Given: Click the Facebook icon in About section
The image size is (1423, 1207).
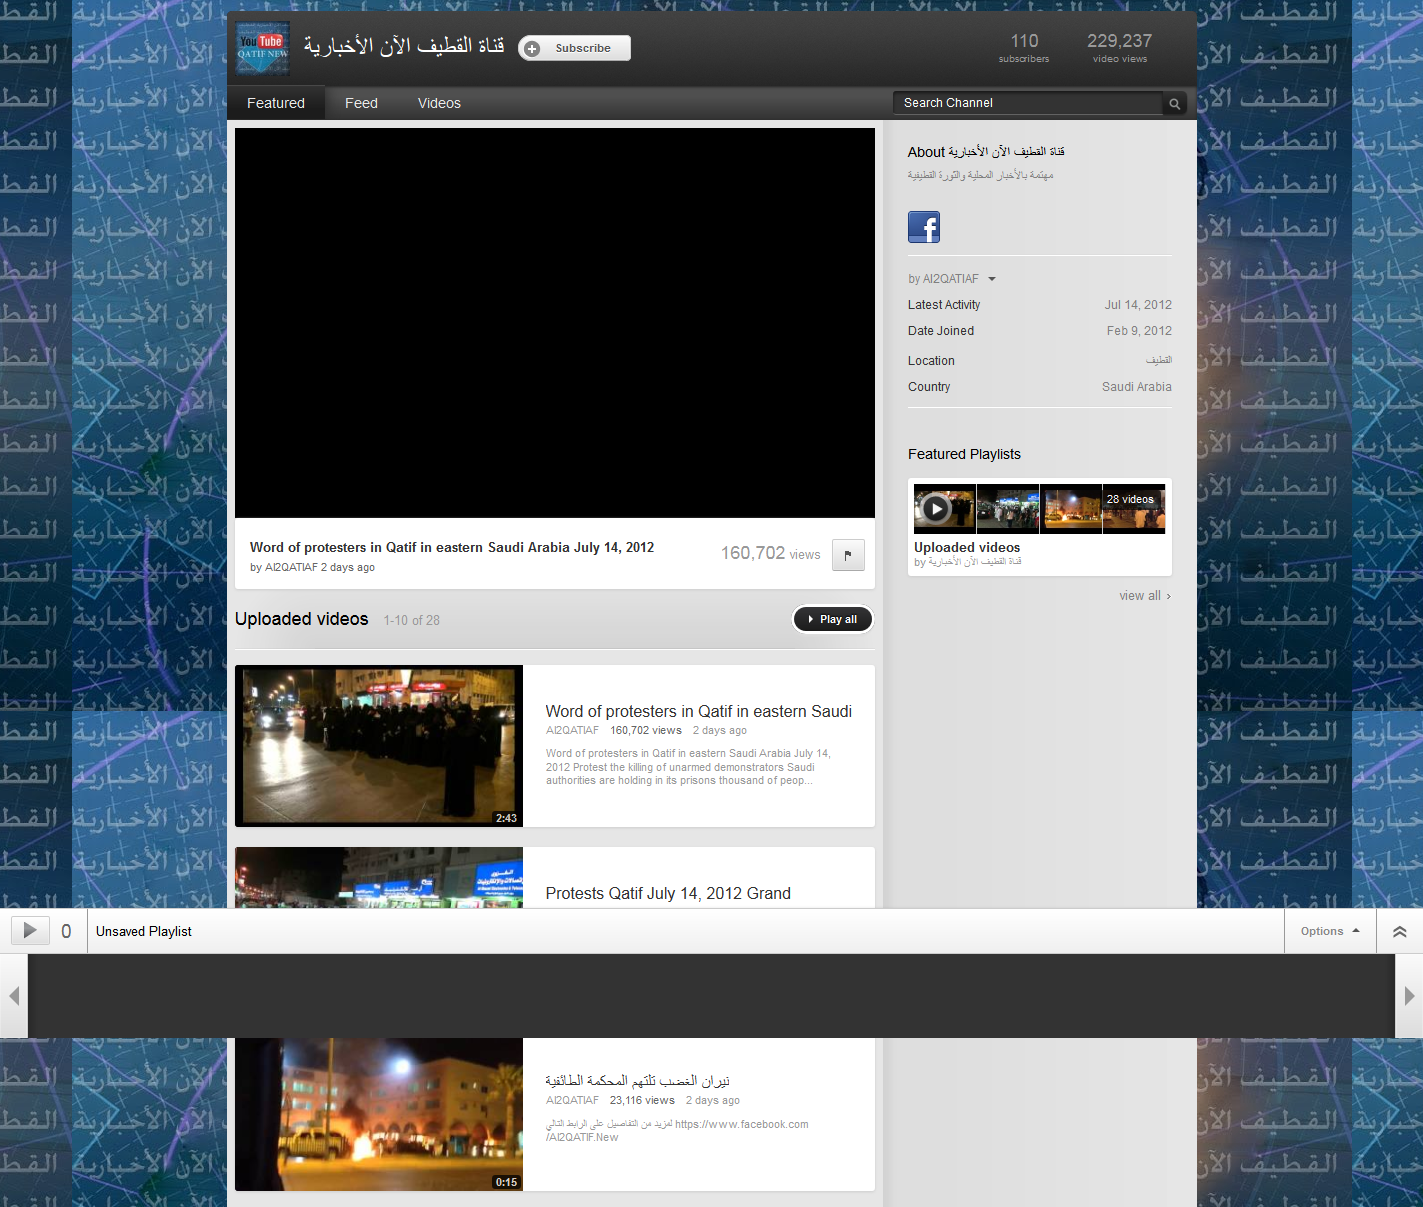Looking at the screenshot, I should tap(923, 227).
